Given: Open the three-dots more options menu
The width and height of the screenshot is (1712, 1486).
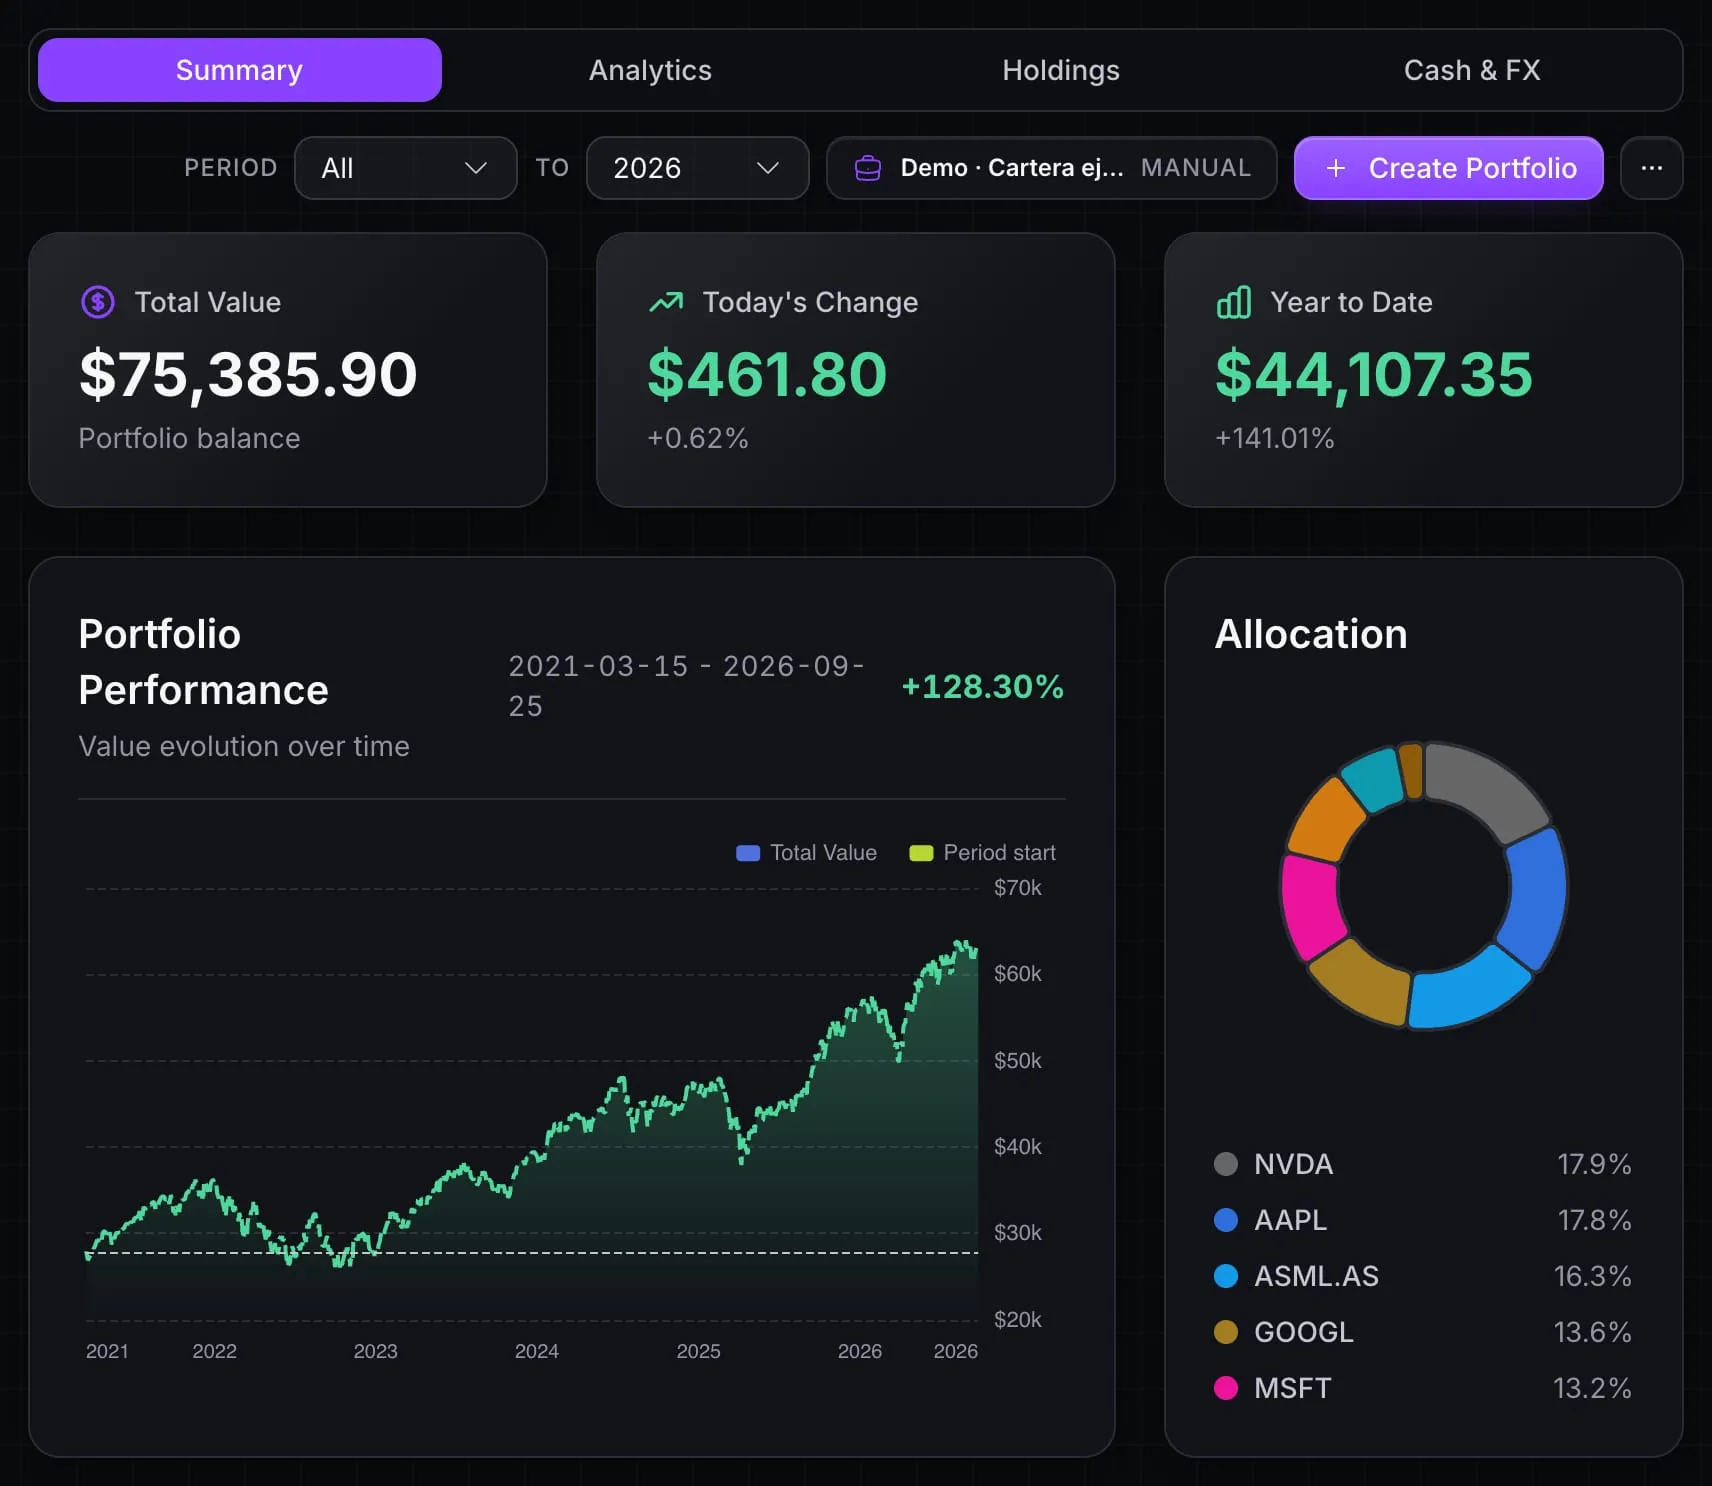Looking at the screenshot, I should click(x=1652, y=168).
